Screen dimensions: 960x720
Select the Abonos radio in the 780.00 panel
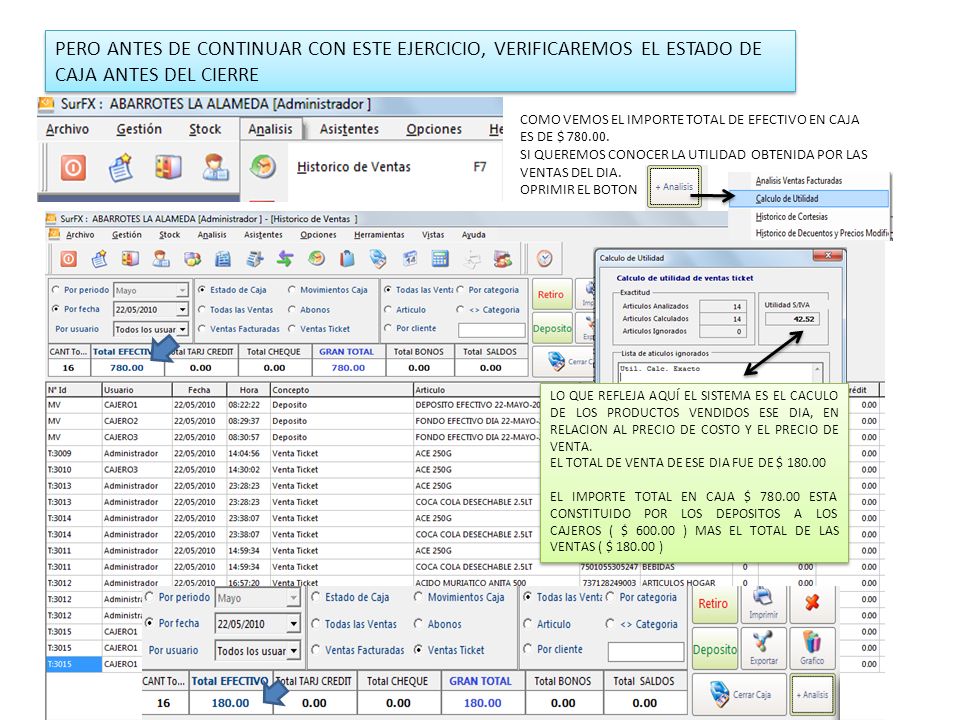click(291, 310)
